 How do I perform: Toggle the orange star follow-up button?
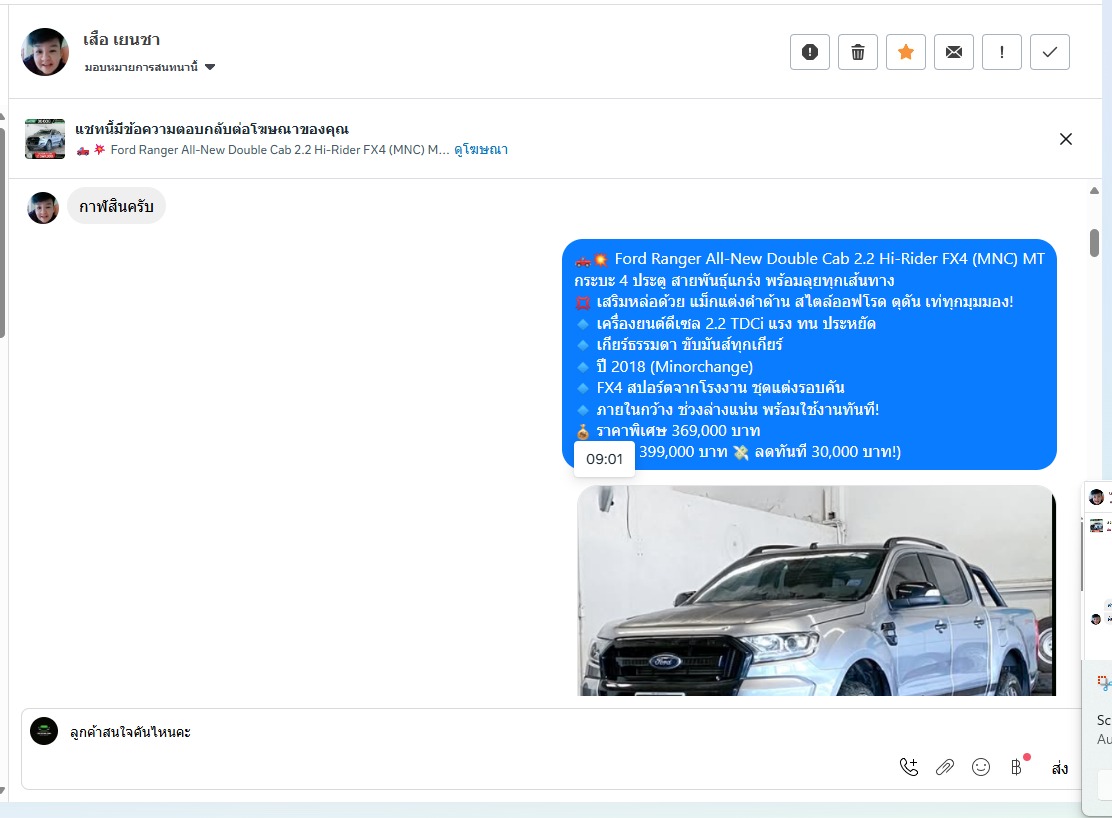point(906,52)
